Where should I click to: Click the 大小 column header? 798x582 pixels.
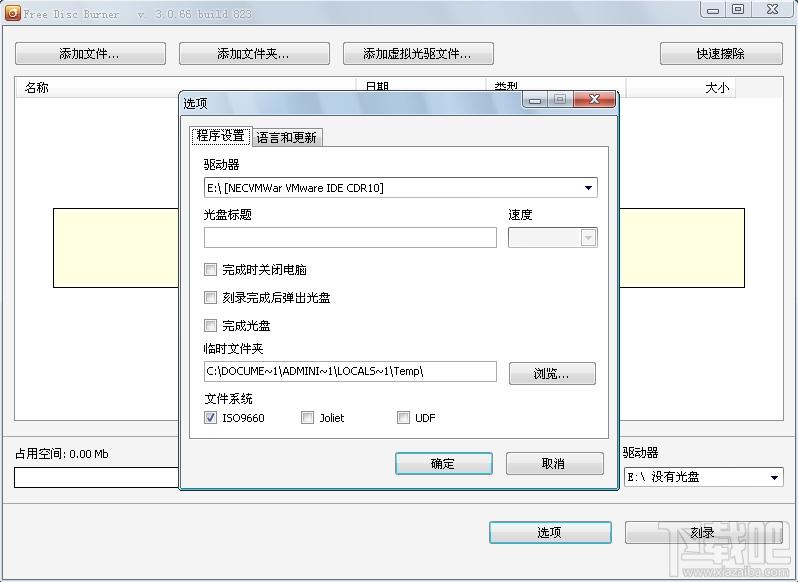point(680,87)
